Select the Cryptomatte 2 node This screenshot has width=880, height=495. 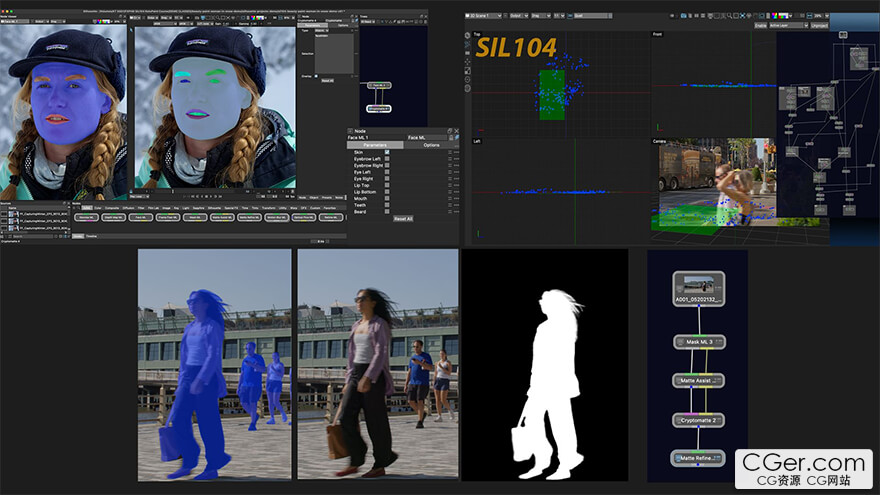pyautogui.click(x=699, y=420)
